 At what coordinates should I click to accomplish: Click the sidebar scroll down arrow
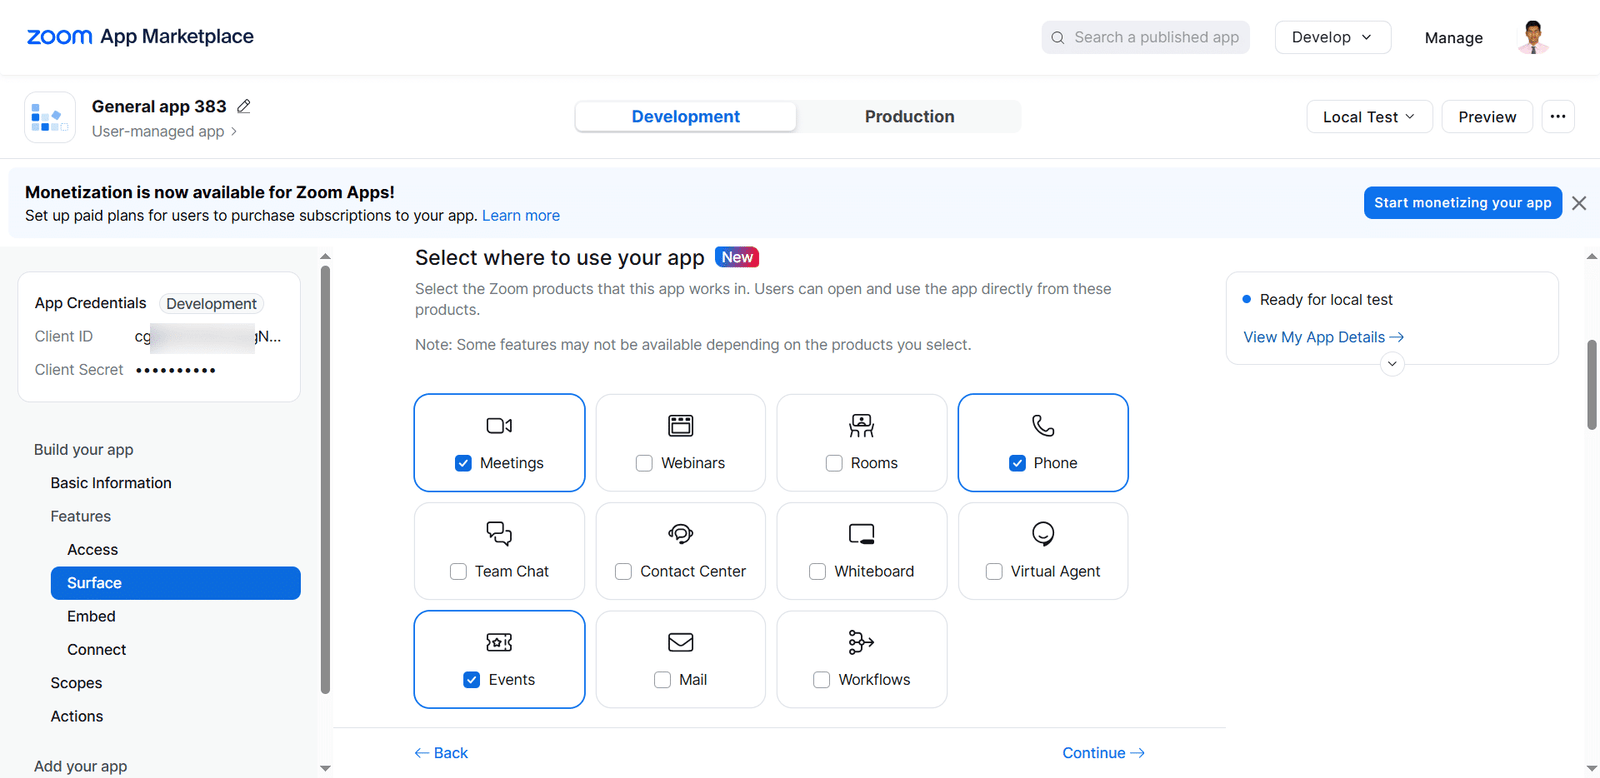(x=325, y=768)
